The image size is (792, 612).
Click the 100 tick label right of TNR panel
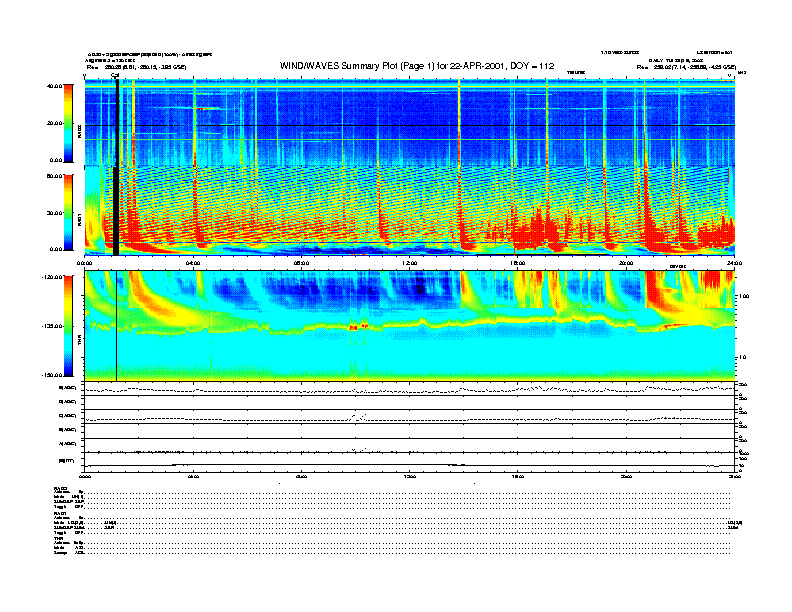point(745,297)
